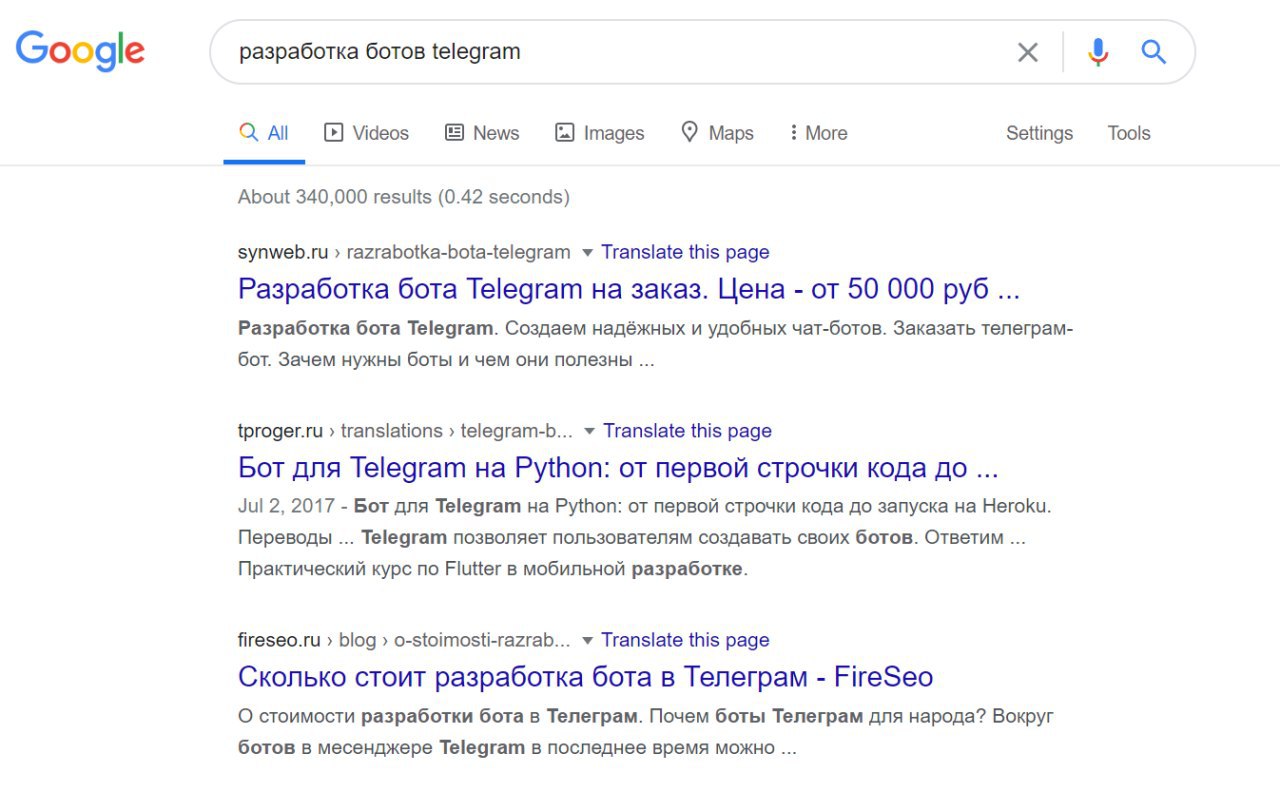Translate the fireseo.ru result page

tap(685, 640)
